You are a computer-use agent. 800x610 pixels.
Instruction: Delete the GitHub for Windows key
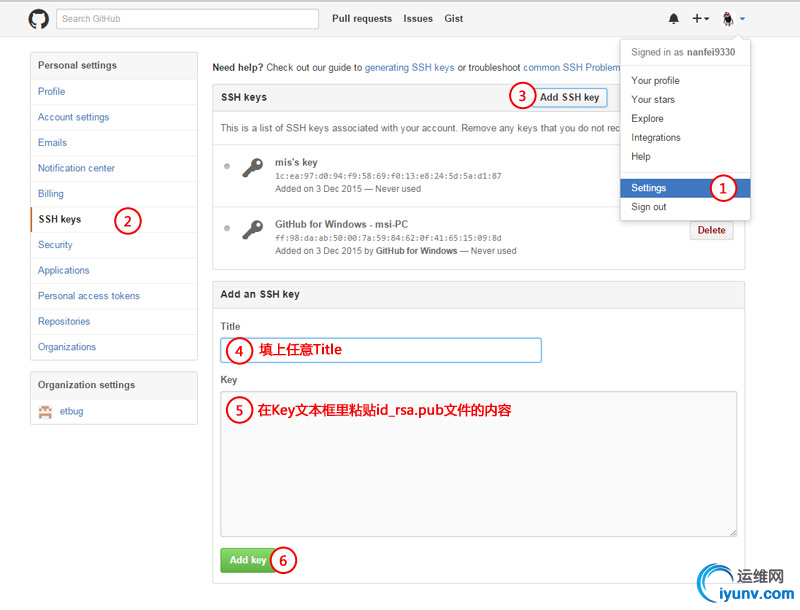point(711,231)
